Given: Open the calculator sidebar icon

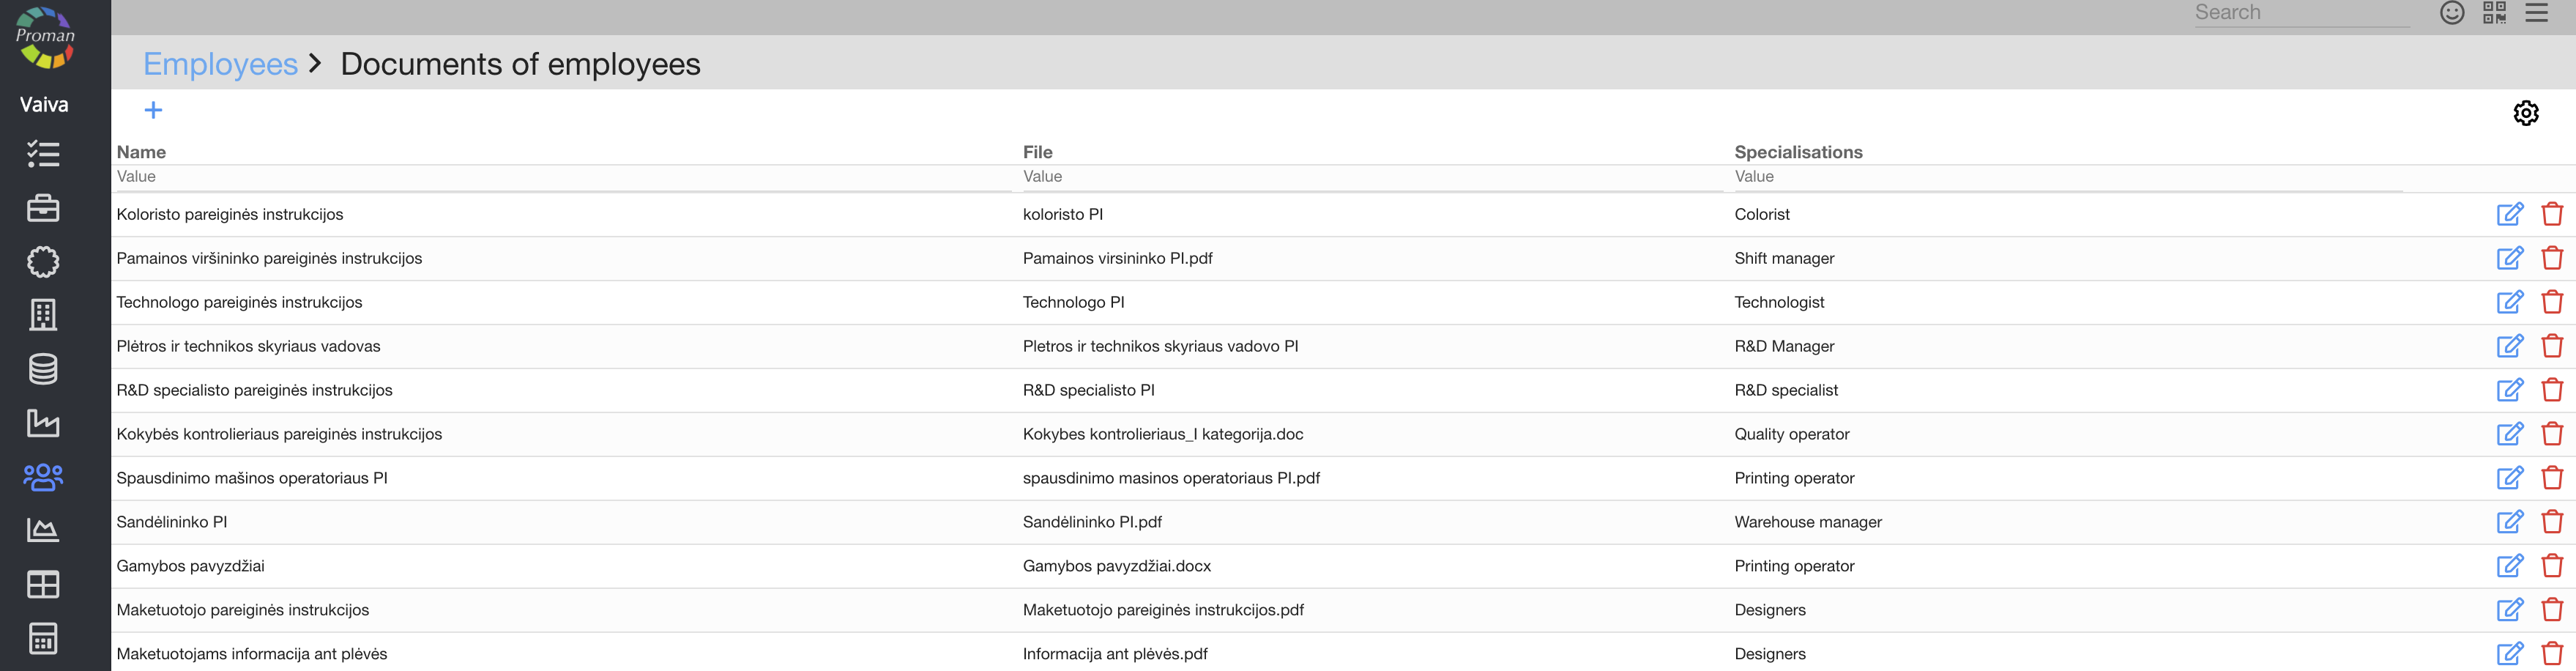Looking at the screenshot, I should click(43, 638).
